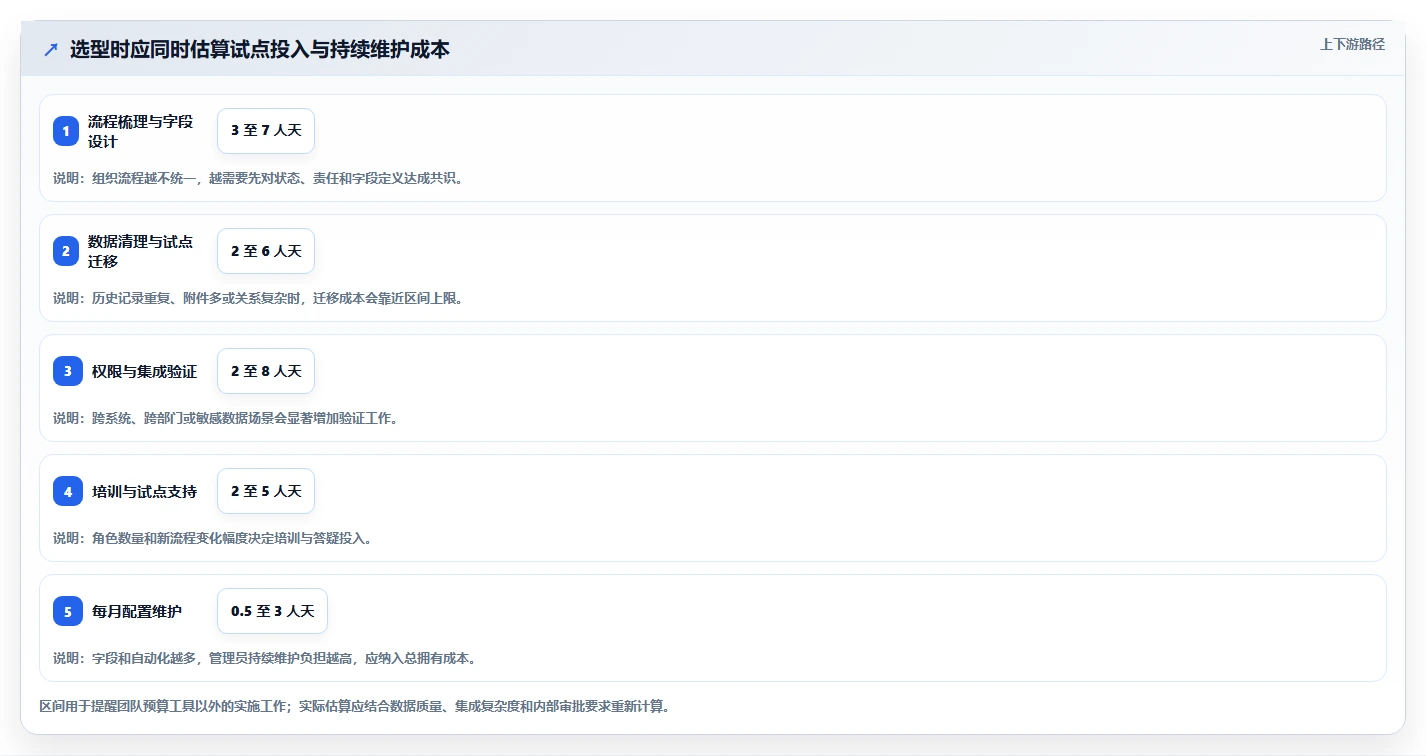This screenshot has height=756, width=1426.
Task: Click the 2 至 5 人天 chip
Action: [x=266, y=491]
